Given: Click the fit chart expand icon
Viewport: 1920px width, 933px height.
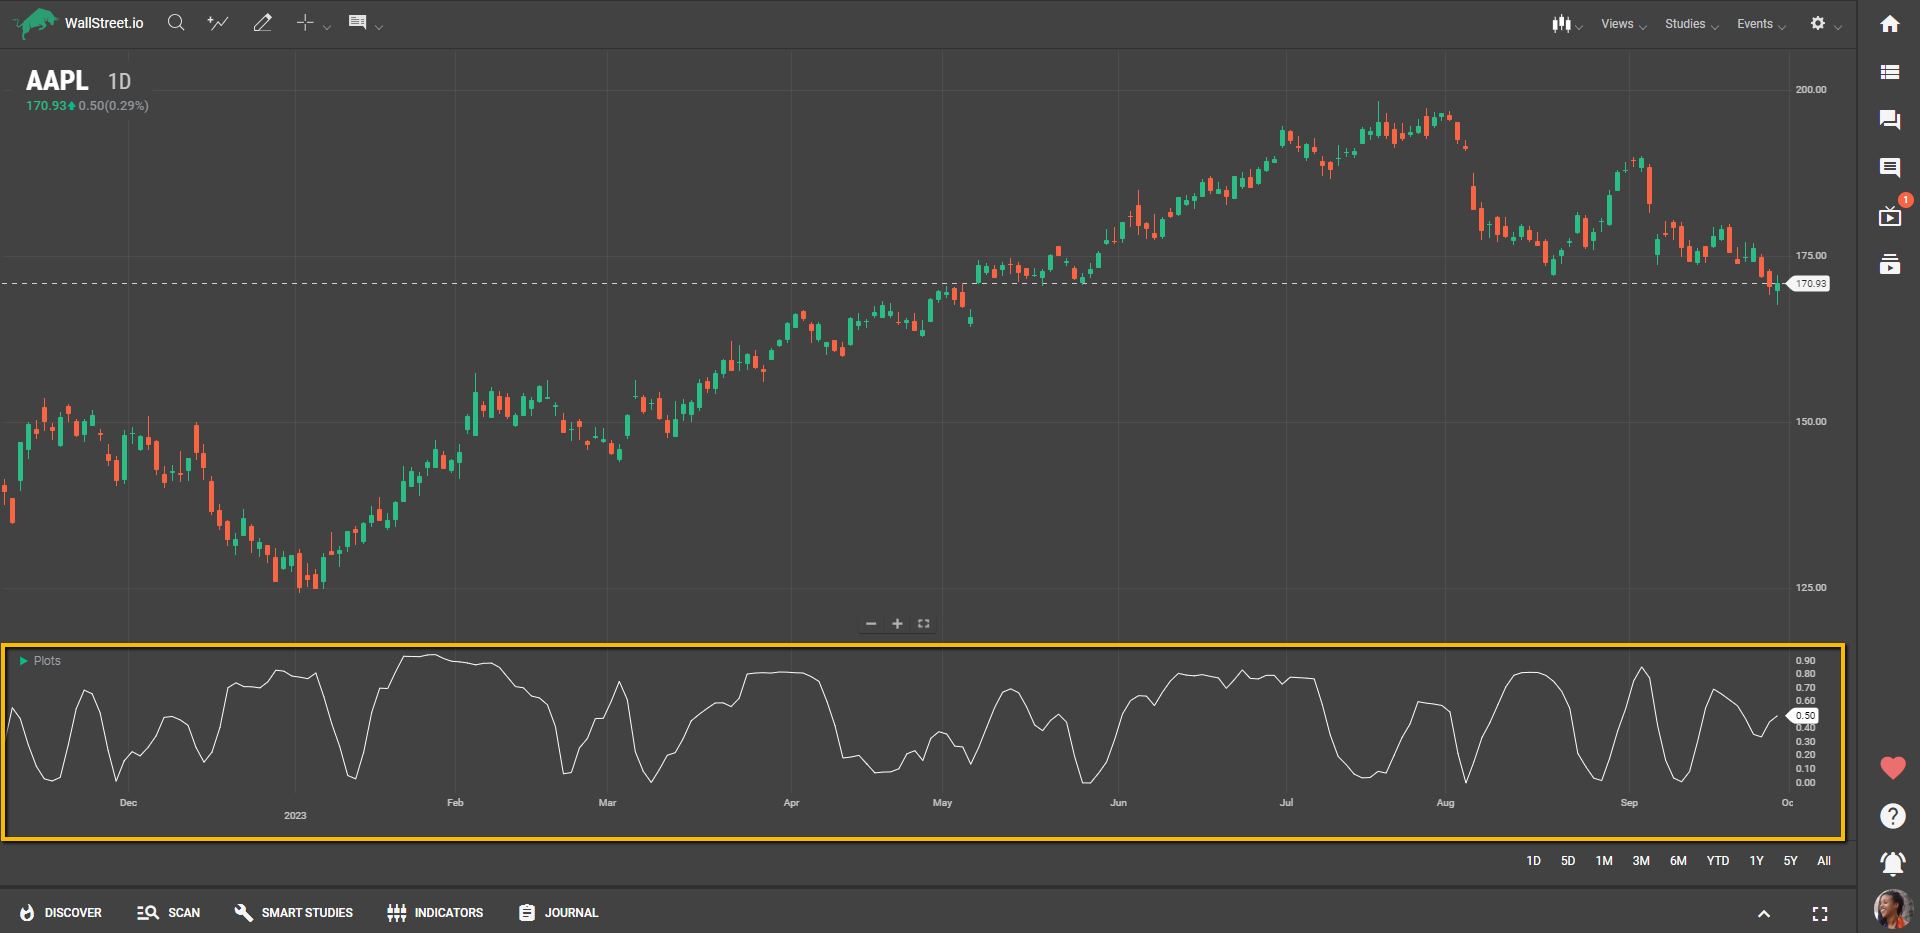Looking at the screenshot, I should tap(924, 624).
